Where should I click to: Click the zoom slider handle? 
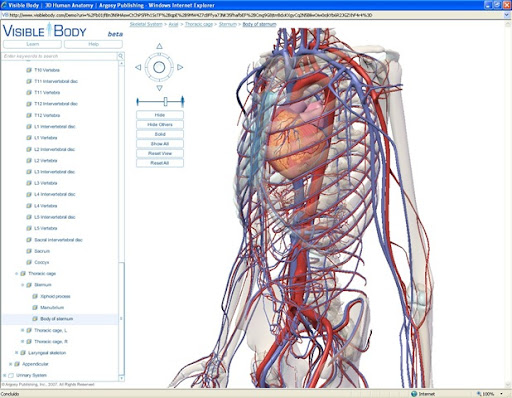coord(165,101)
